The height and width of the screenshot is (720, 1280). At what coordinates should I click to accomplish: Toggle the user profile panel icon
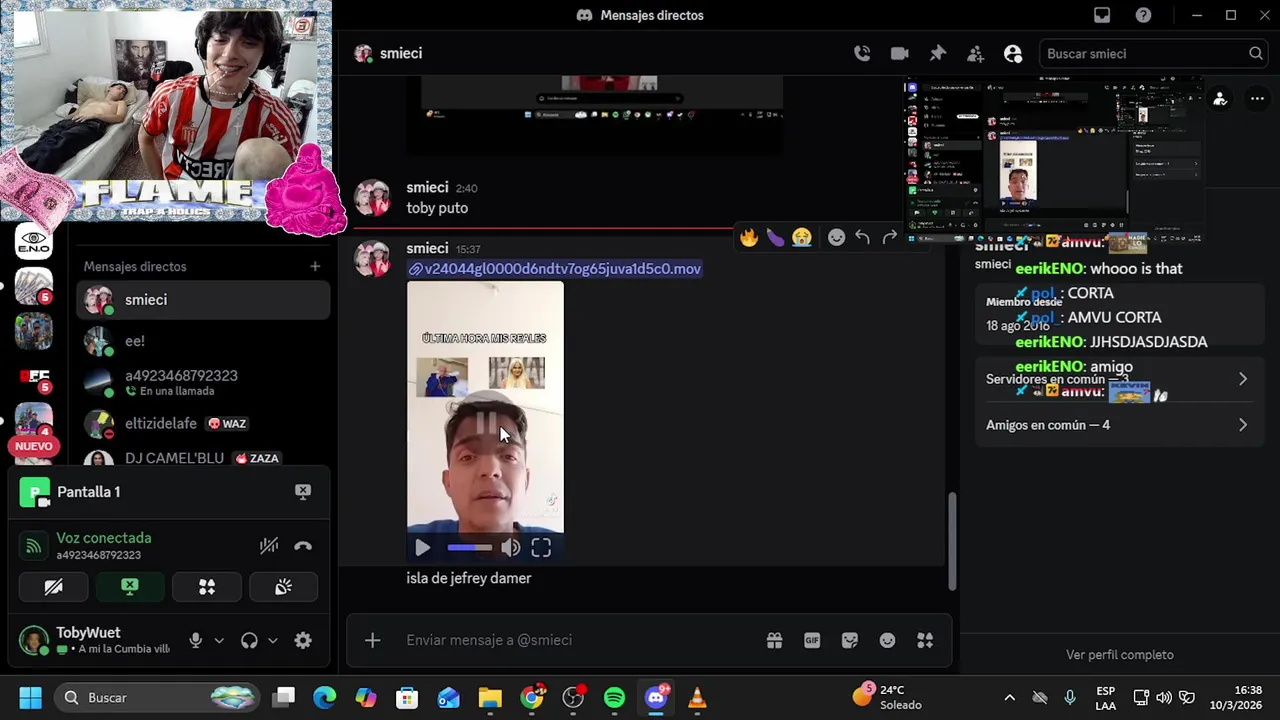(x=1013, y=54)
